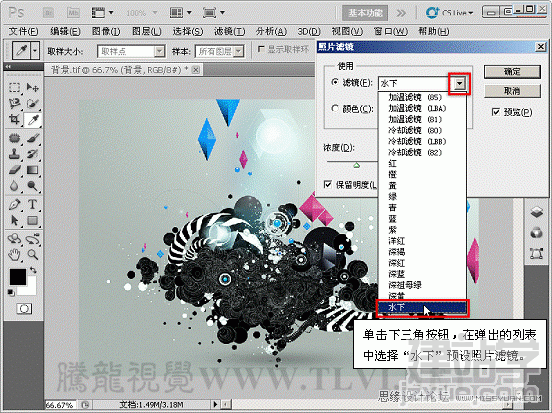The width and height of the screenshot is (552, 413).
Task: Toggle the 显示取样环 checkbox
Action: click(x=261, y=49)
